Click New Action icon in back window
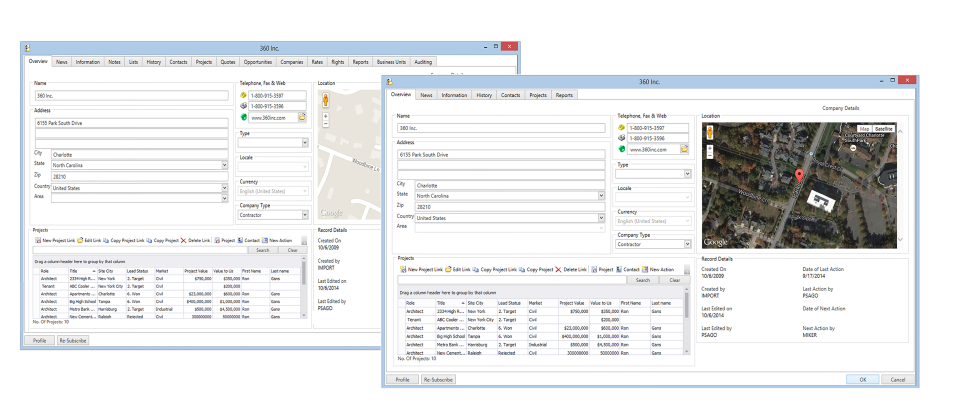 point(264,241)
